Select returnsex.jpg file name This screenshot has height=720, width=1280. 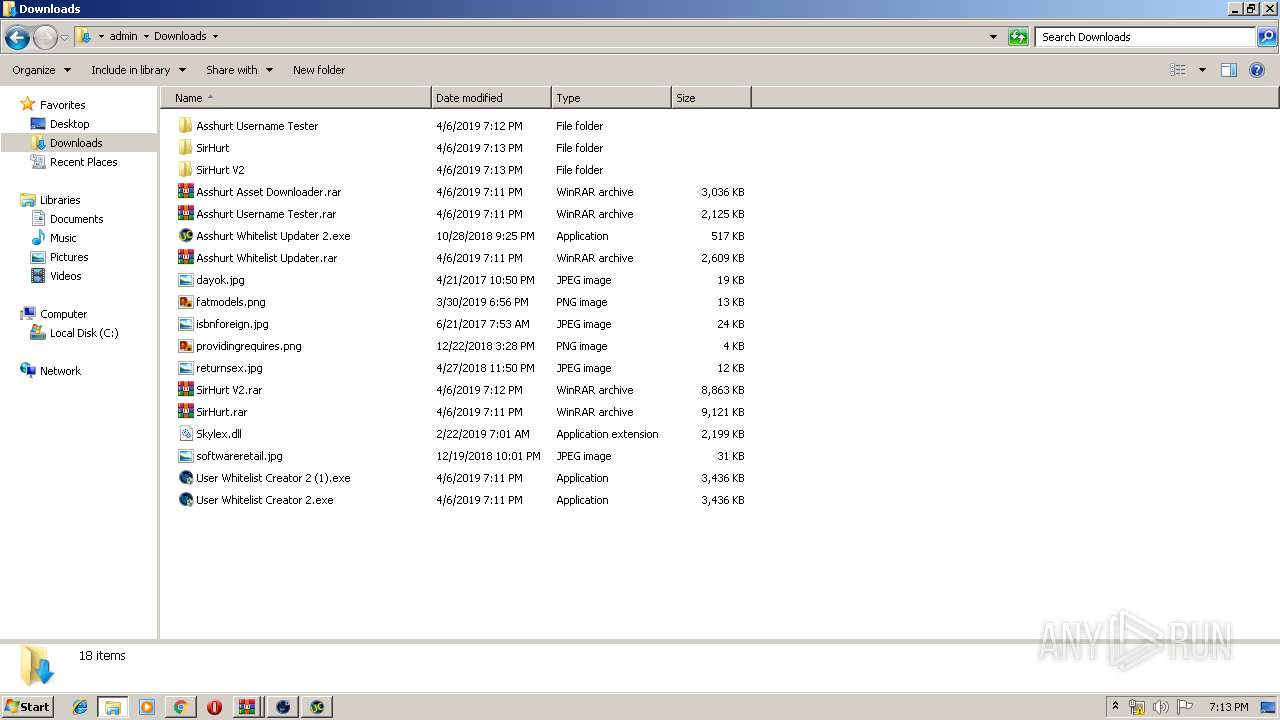coord(229,368)
